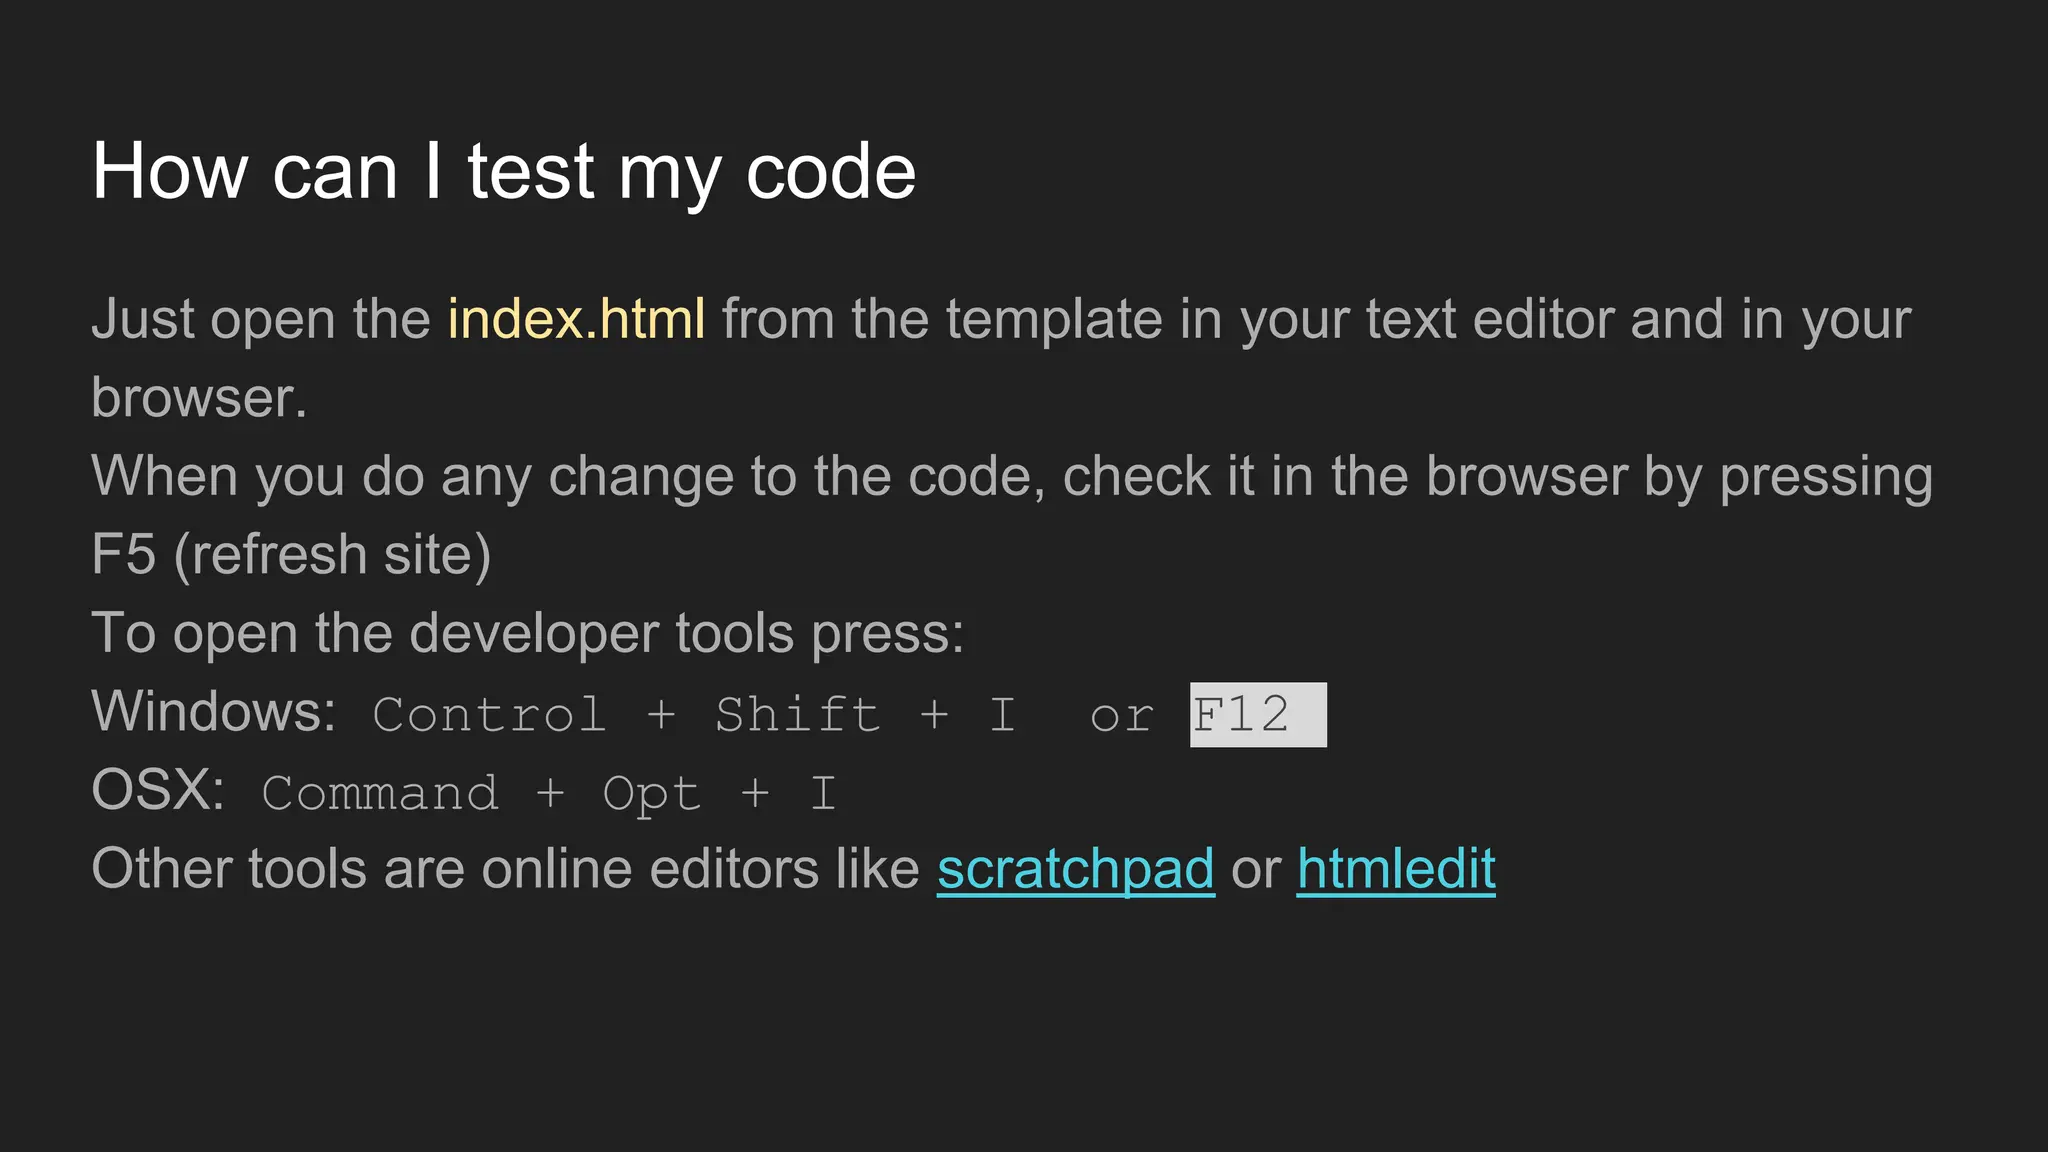Click the 'F5 (refresh site)' text

pos(291,554)
